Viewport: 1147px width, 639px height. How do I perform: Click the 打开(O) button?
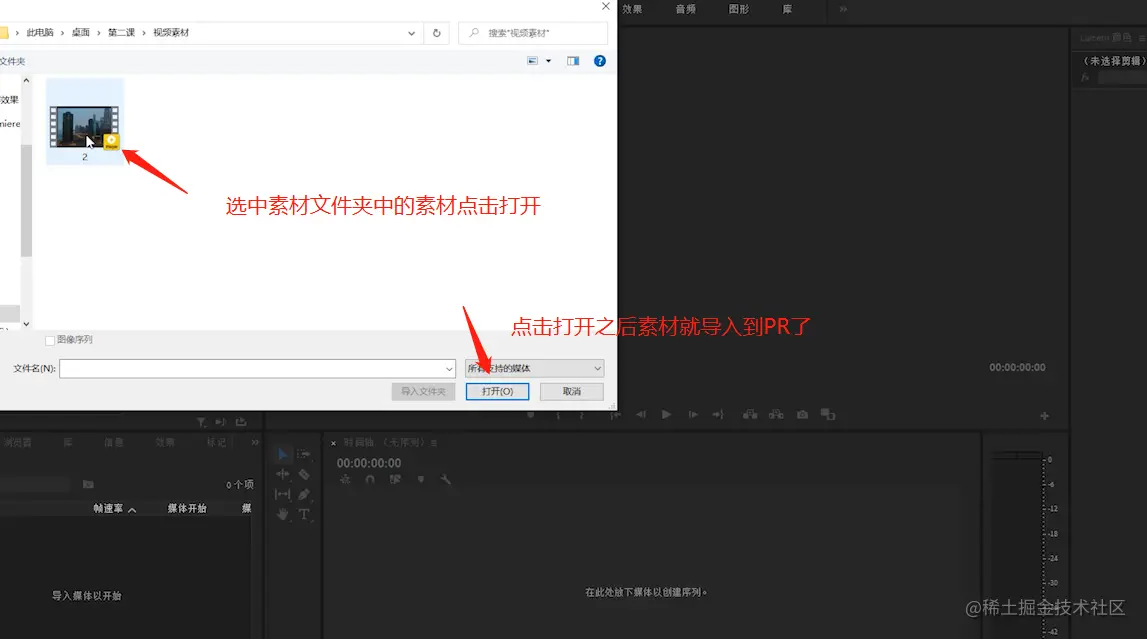pos(497,392)
